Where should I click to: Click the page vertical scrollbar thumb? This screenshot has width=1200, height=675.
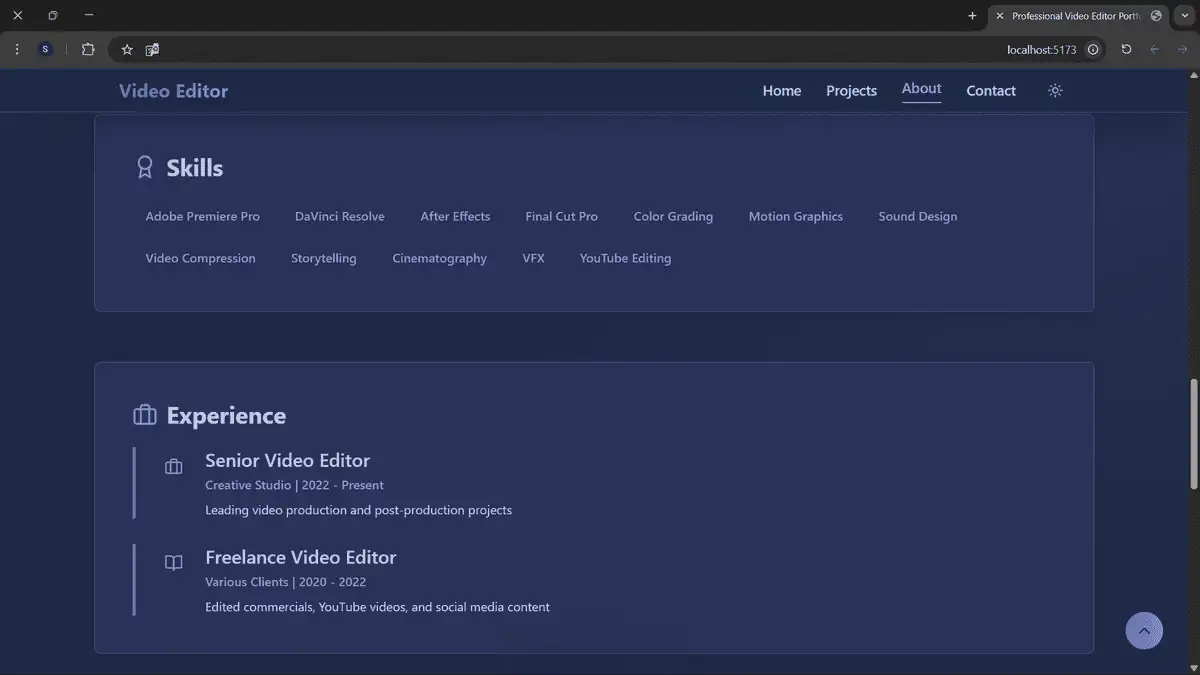[1192, 432]
